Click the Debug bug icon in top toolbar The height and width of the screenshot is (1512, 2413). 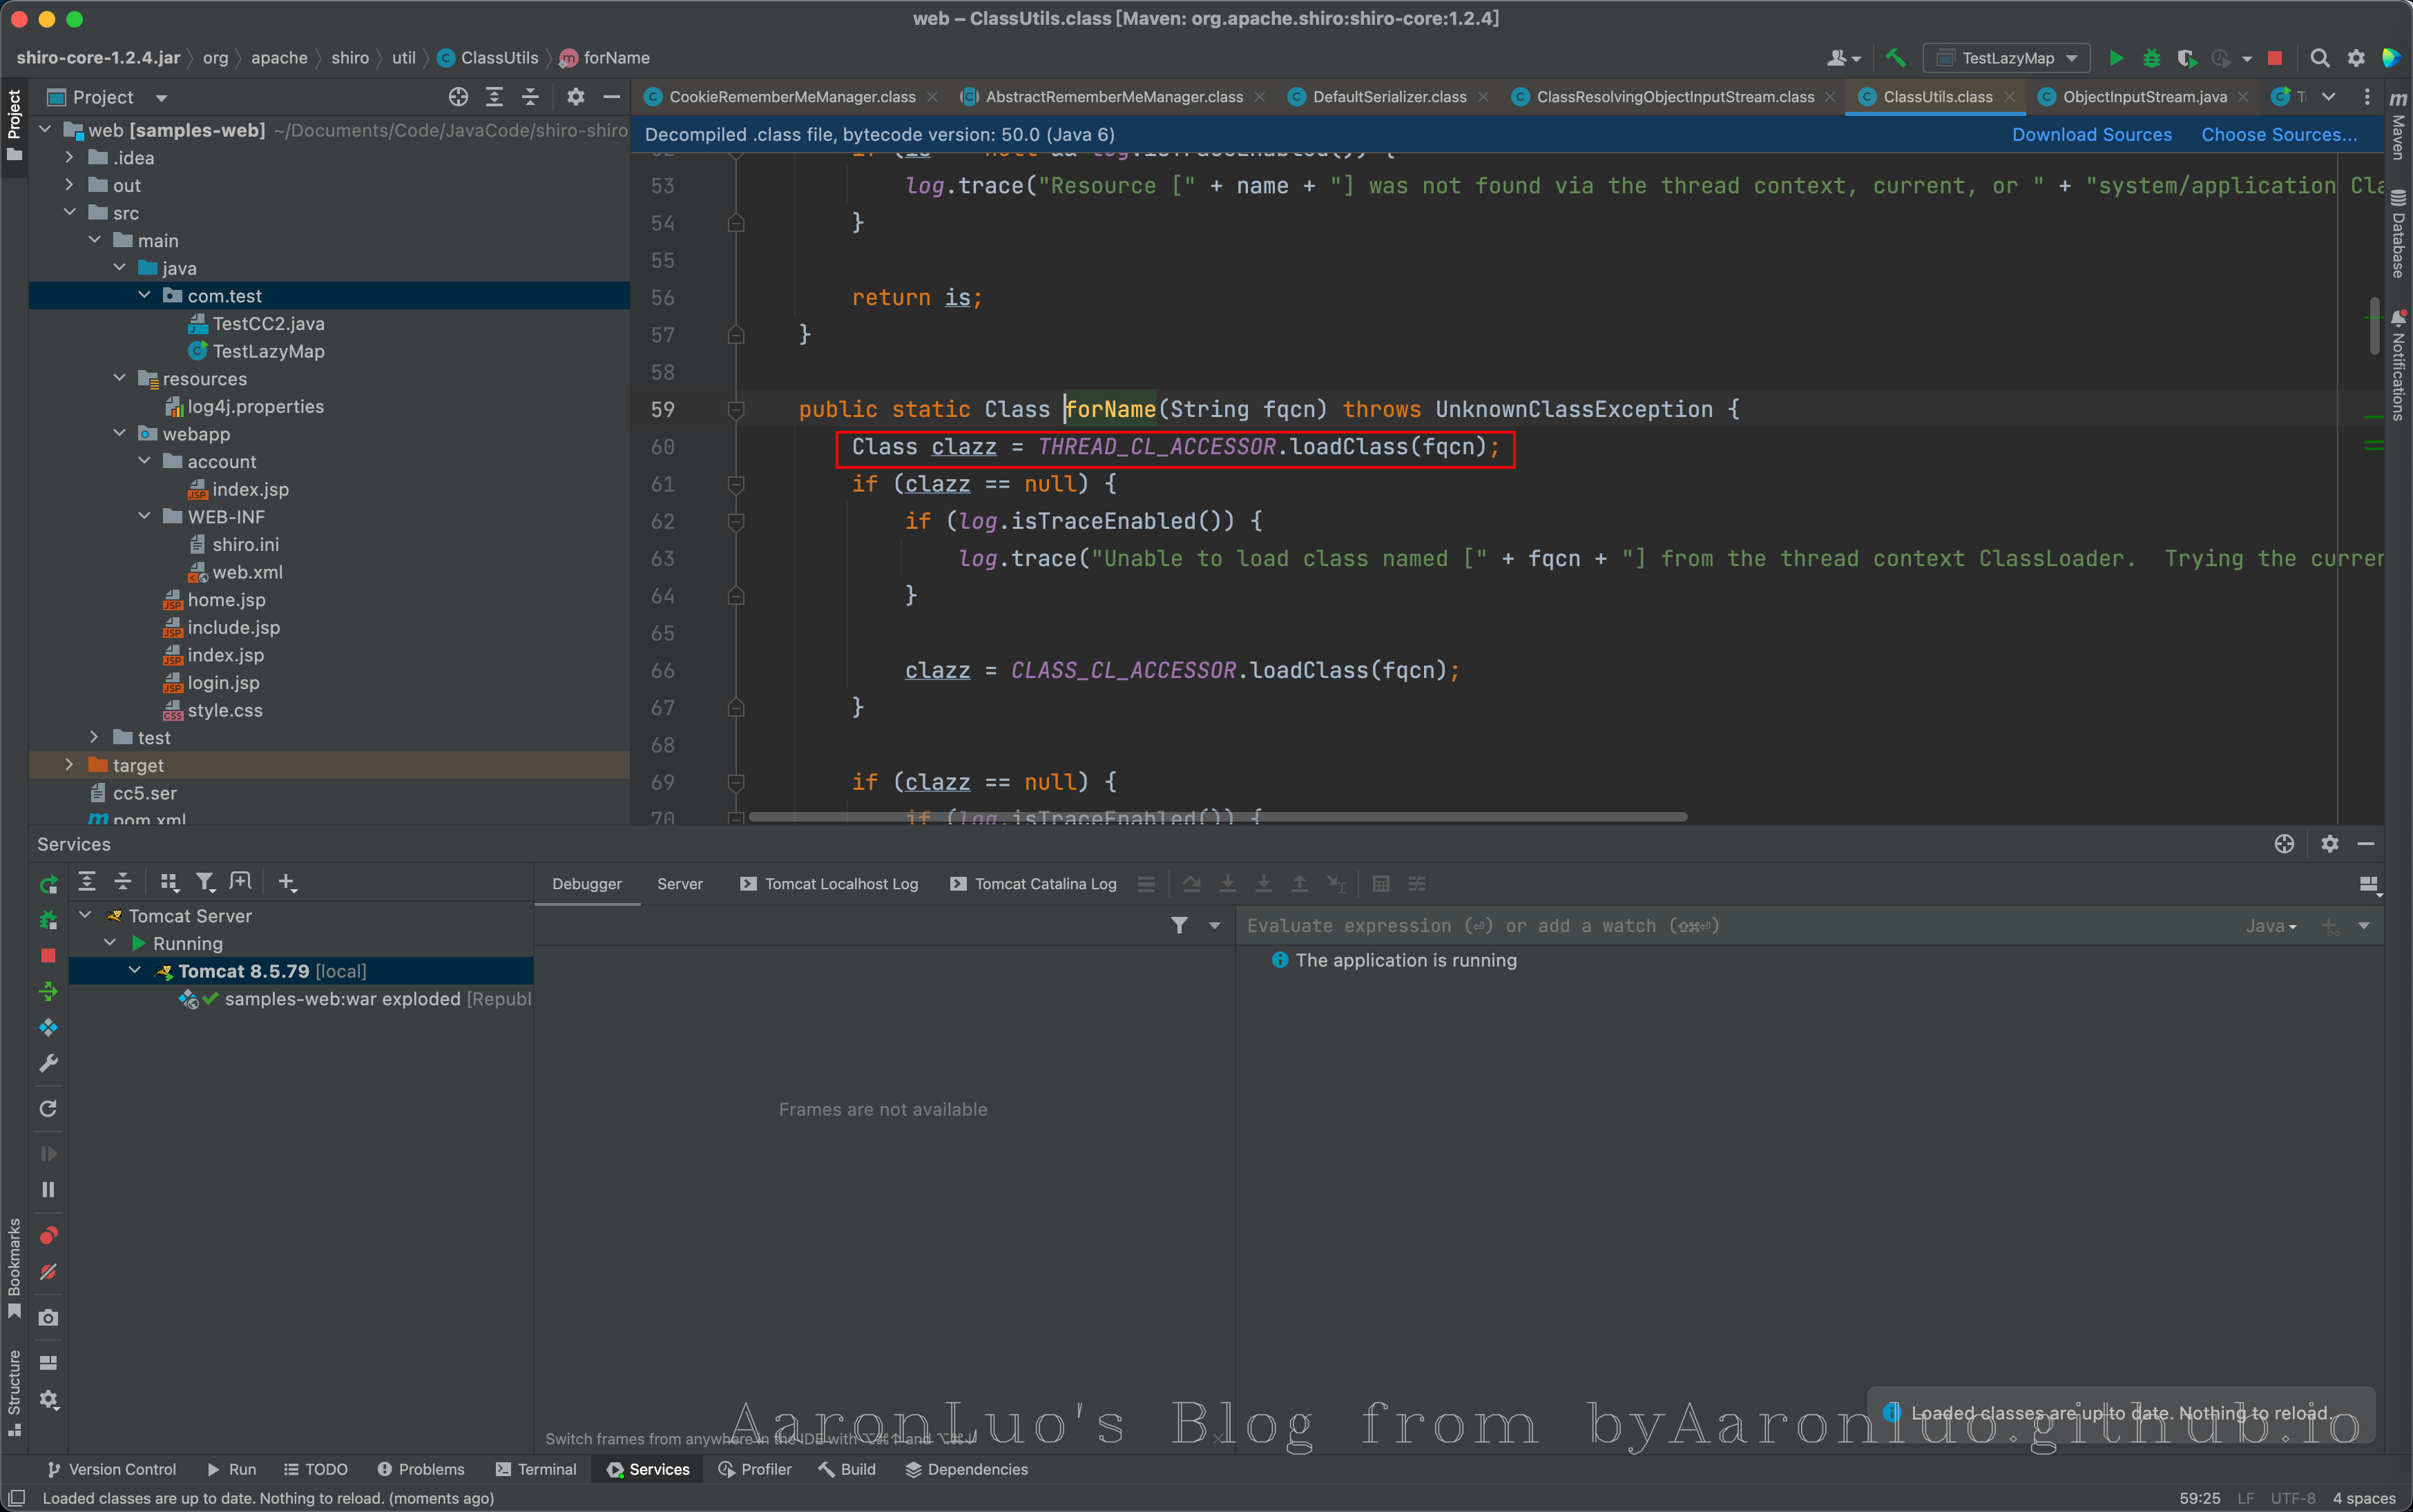pos(2151,58)
